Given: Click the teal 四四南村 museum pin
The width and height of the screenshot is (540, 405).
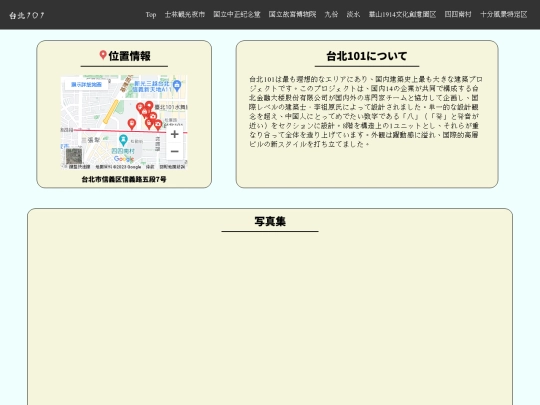Looking at the screenshot, I should click(123, 140).
